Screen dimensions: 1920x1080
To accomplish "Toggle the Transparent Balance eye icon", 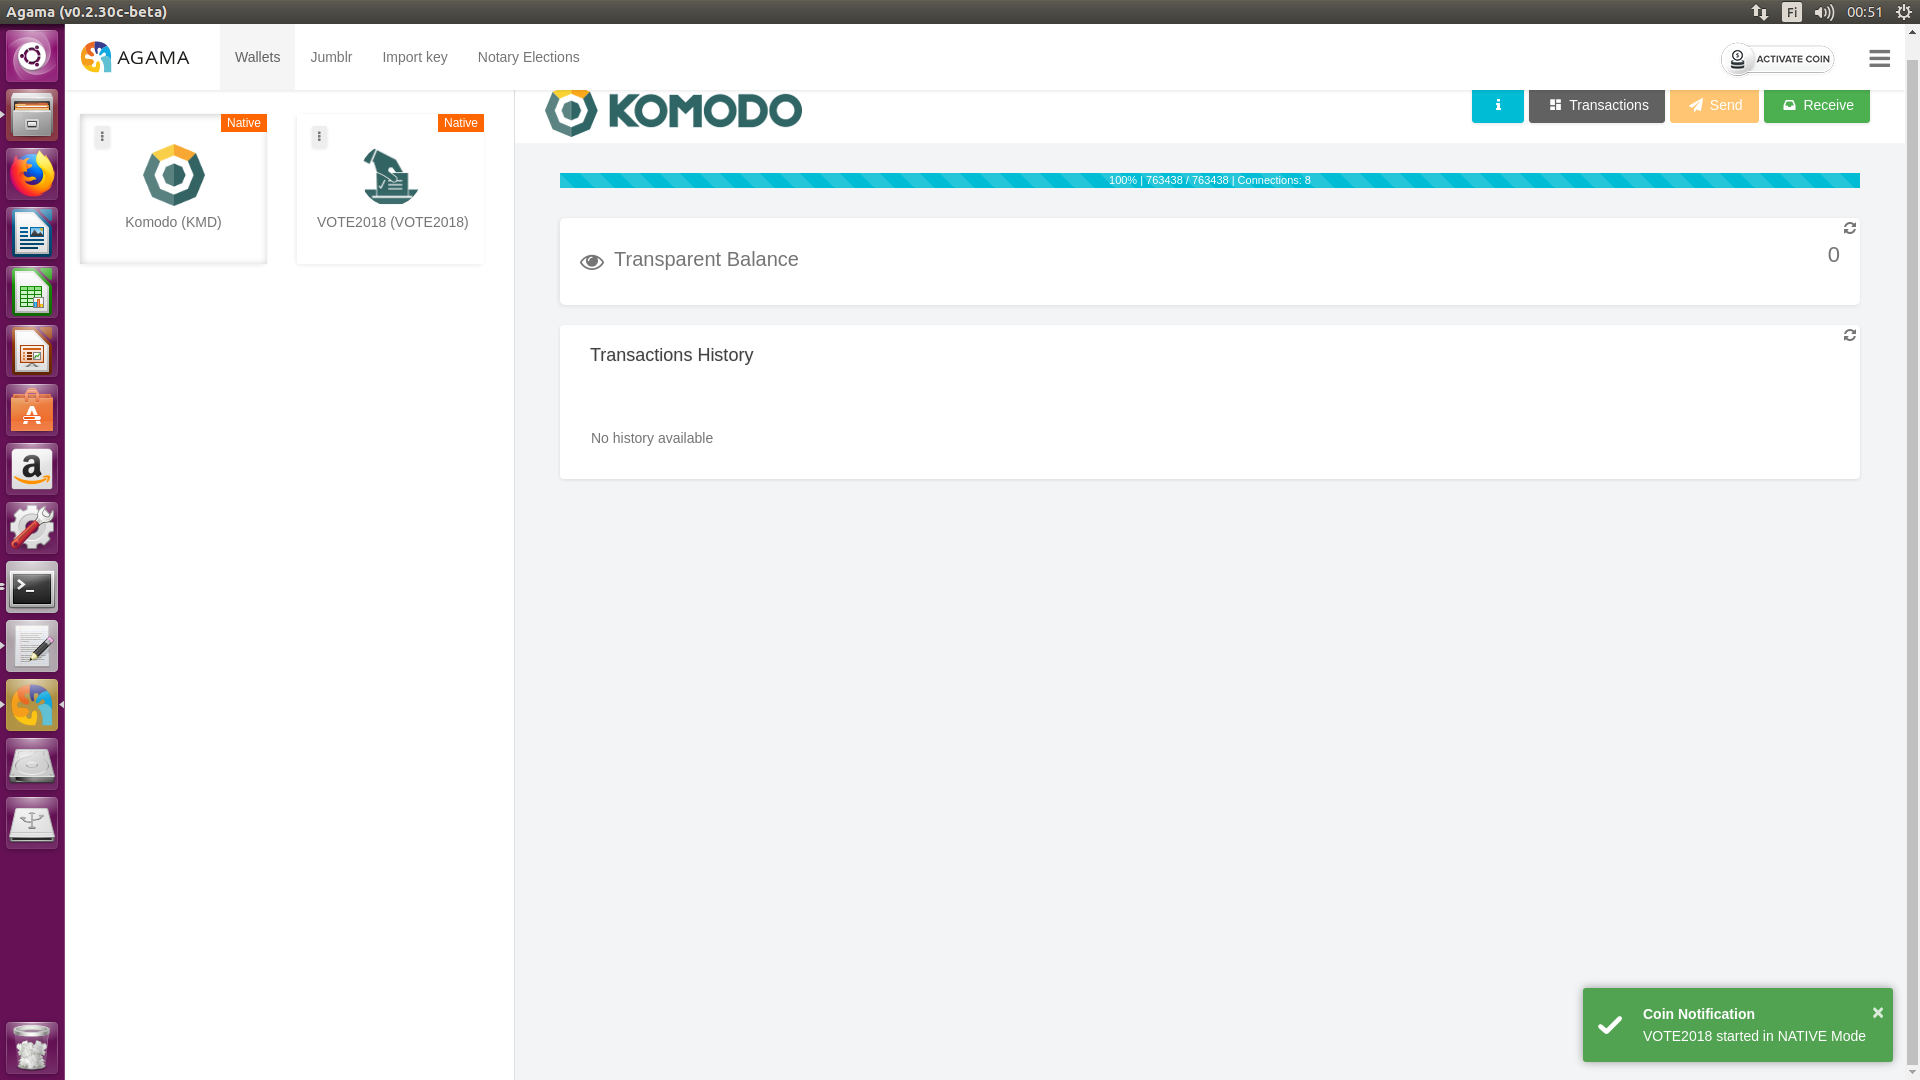I will click(591, 262).
